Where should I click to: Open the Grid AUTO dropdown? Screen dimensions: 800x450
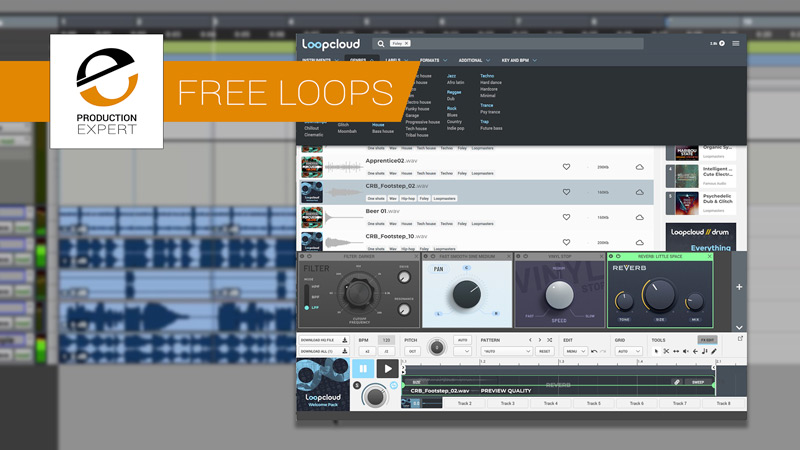tap(628, 351)
